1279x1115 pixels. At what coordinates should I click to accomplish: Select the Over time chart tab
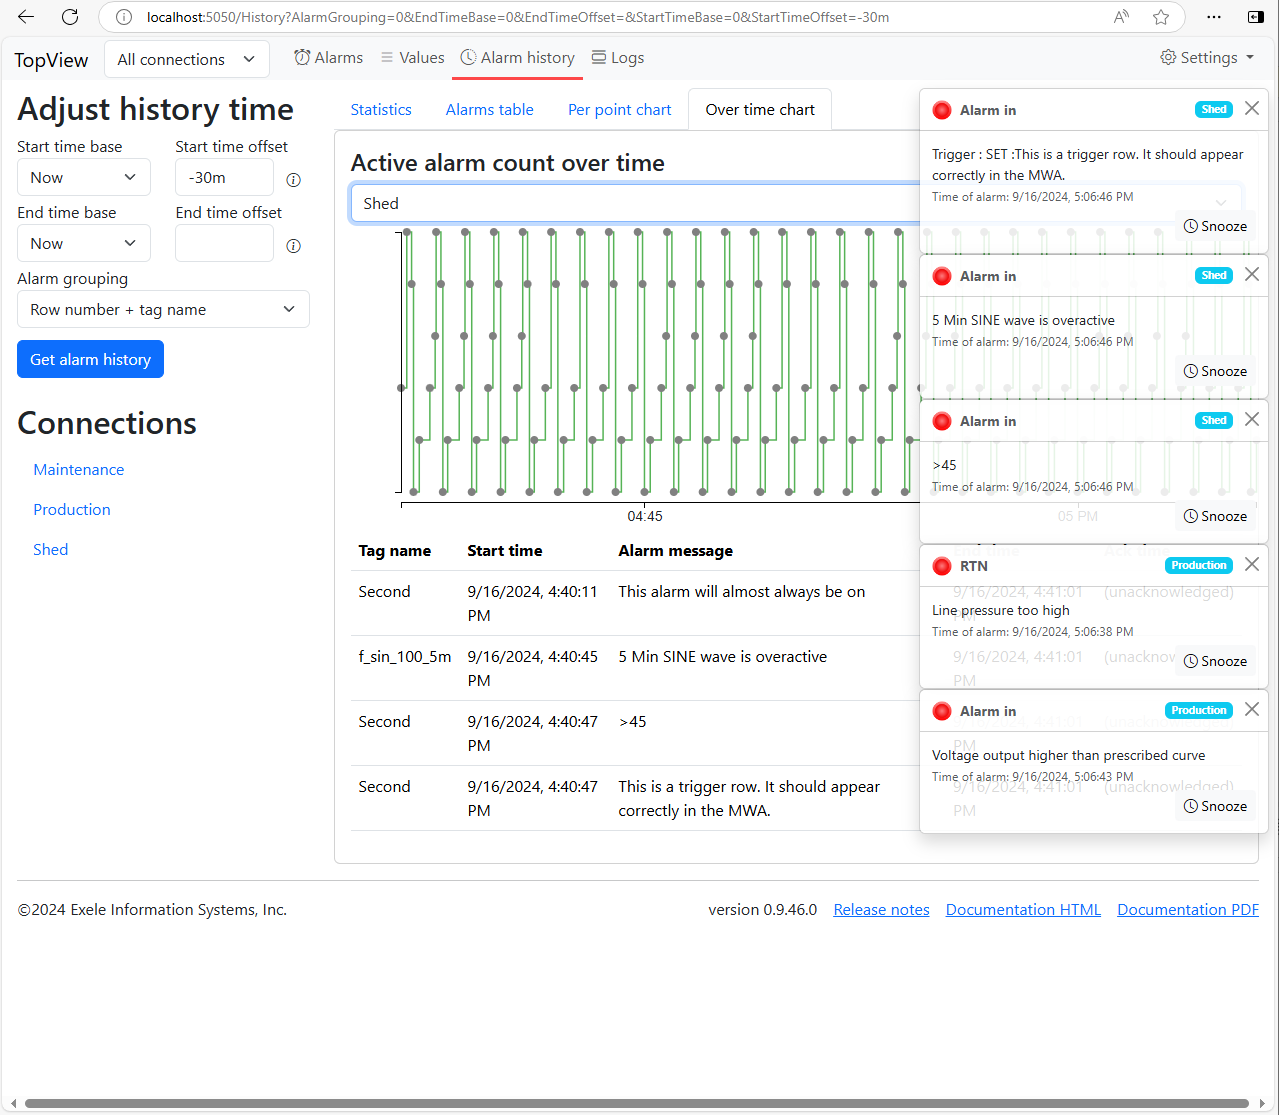(x=760, y=110)
